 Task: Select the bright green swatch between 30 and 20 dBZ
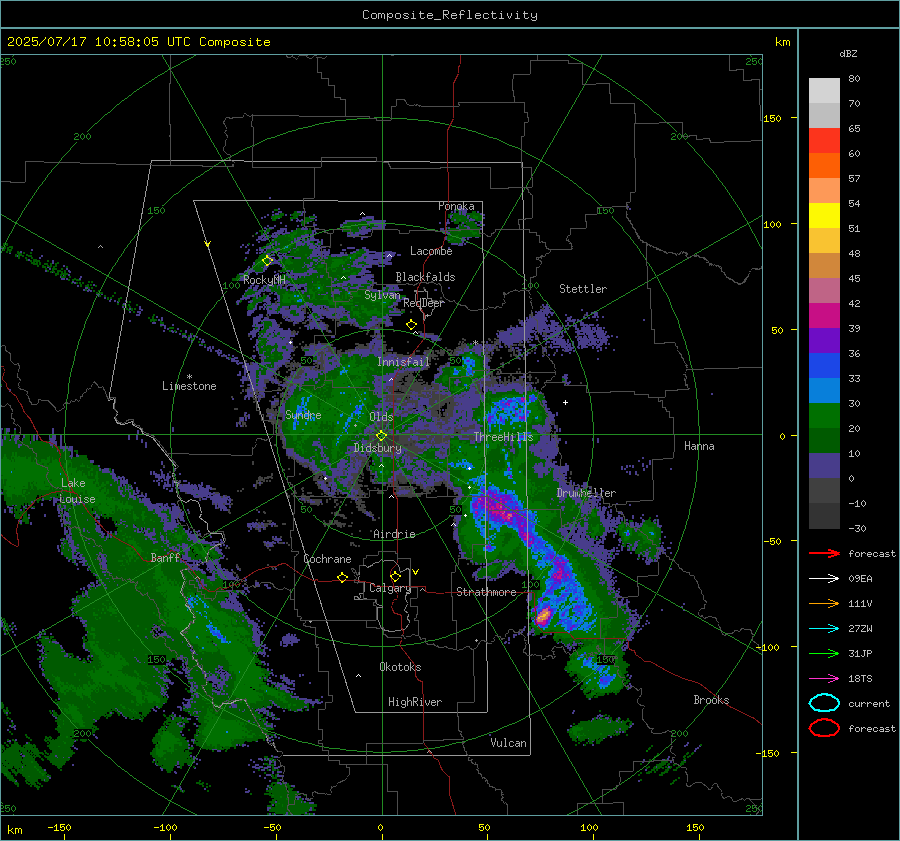824,416
